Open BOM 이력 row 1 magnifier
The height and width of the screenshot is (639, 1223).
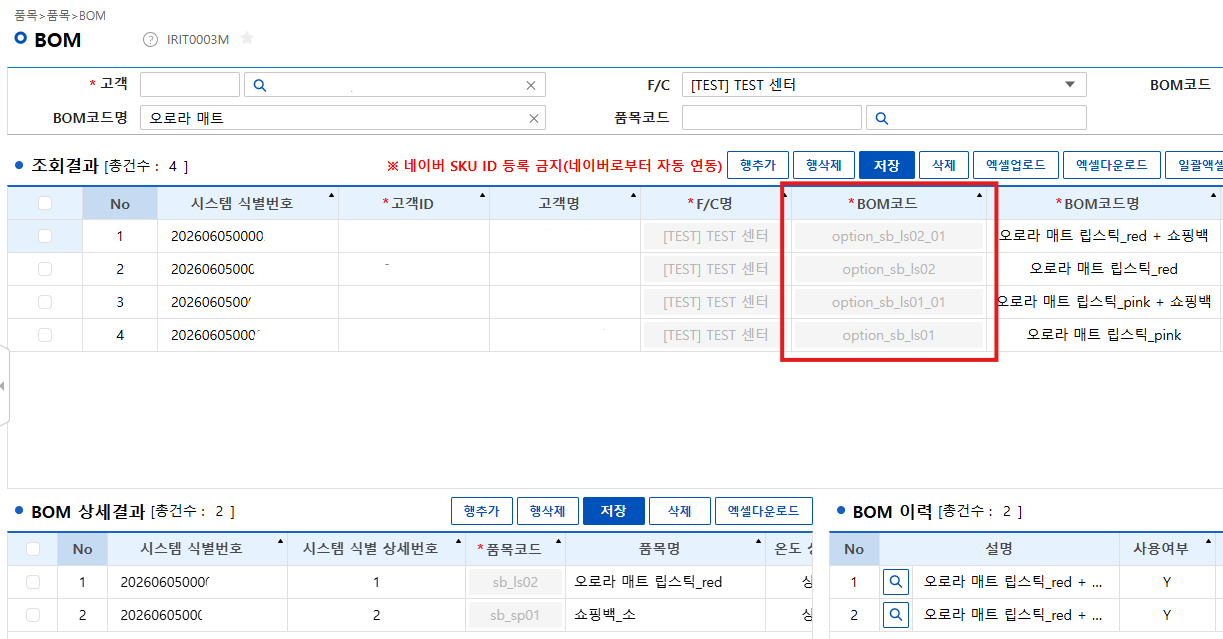[x=895, y=582]
